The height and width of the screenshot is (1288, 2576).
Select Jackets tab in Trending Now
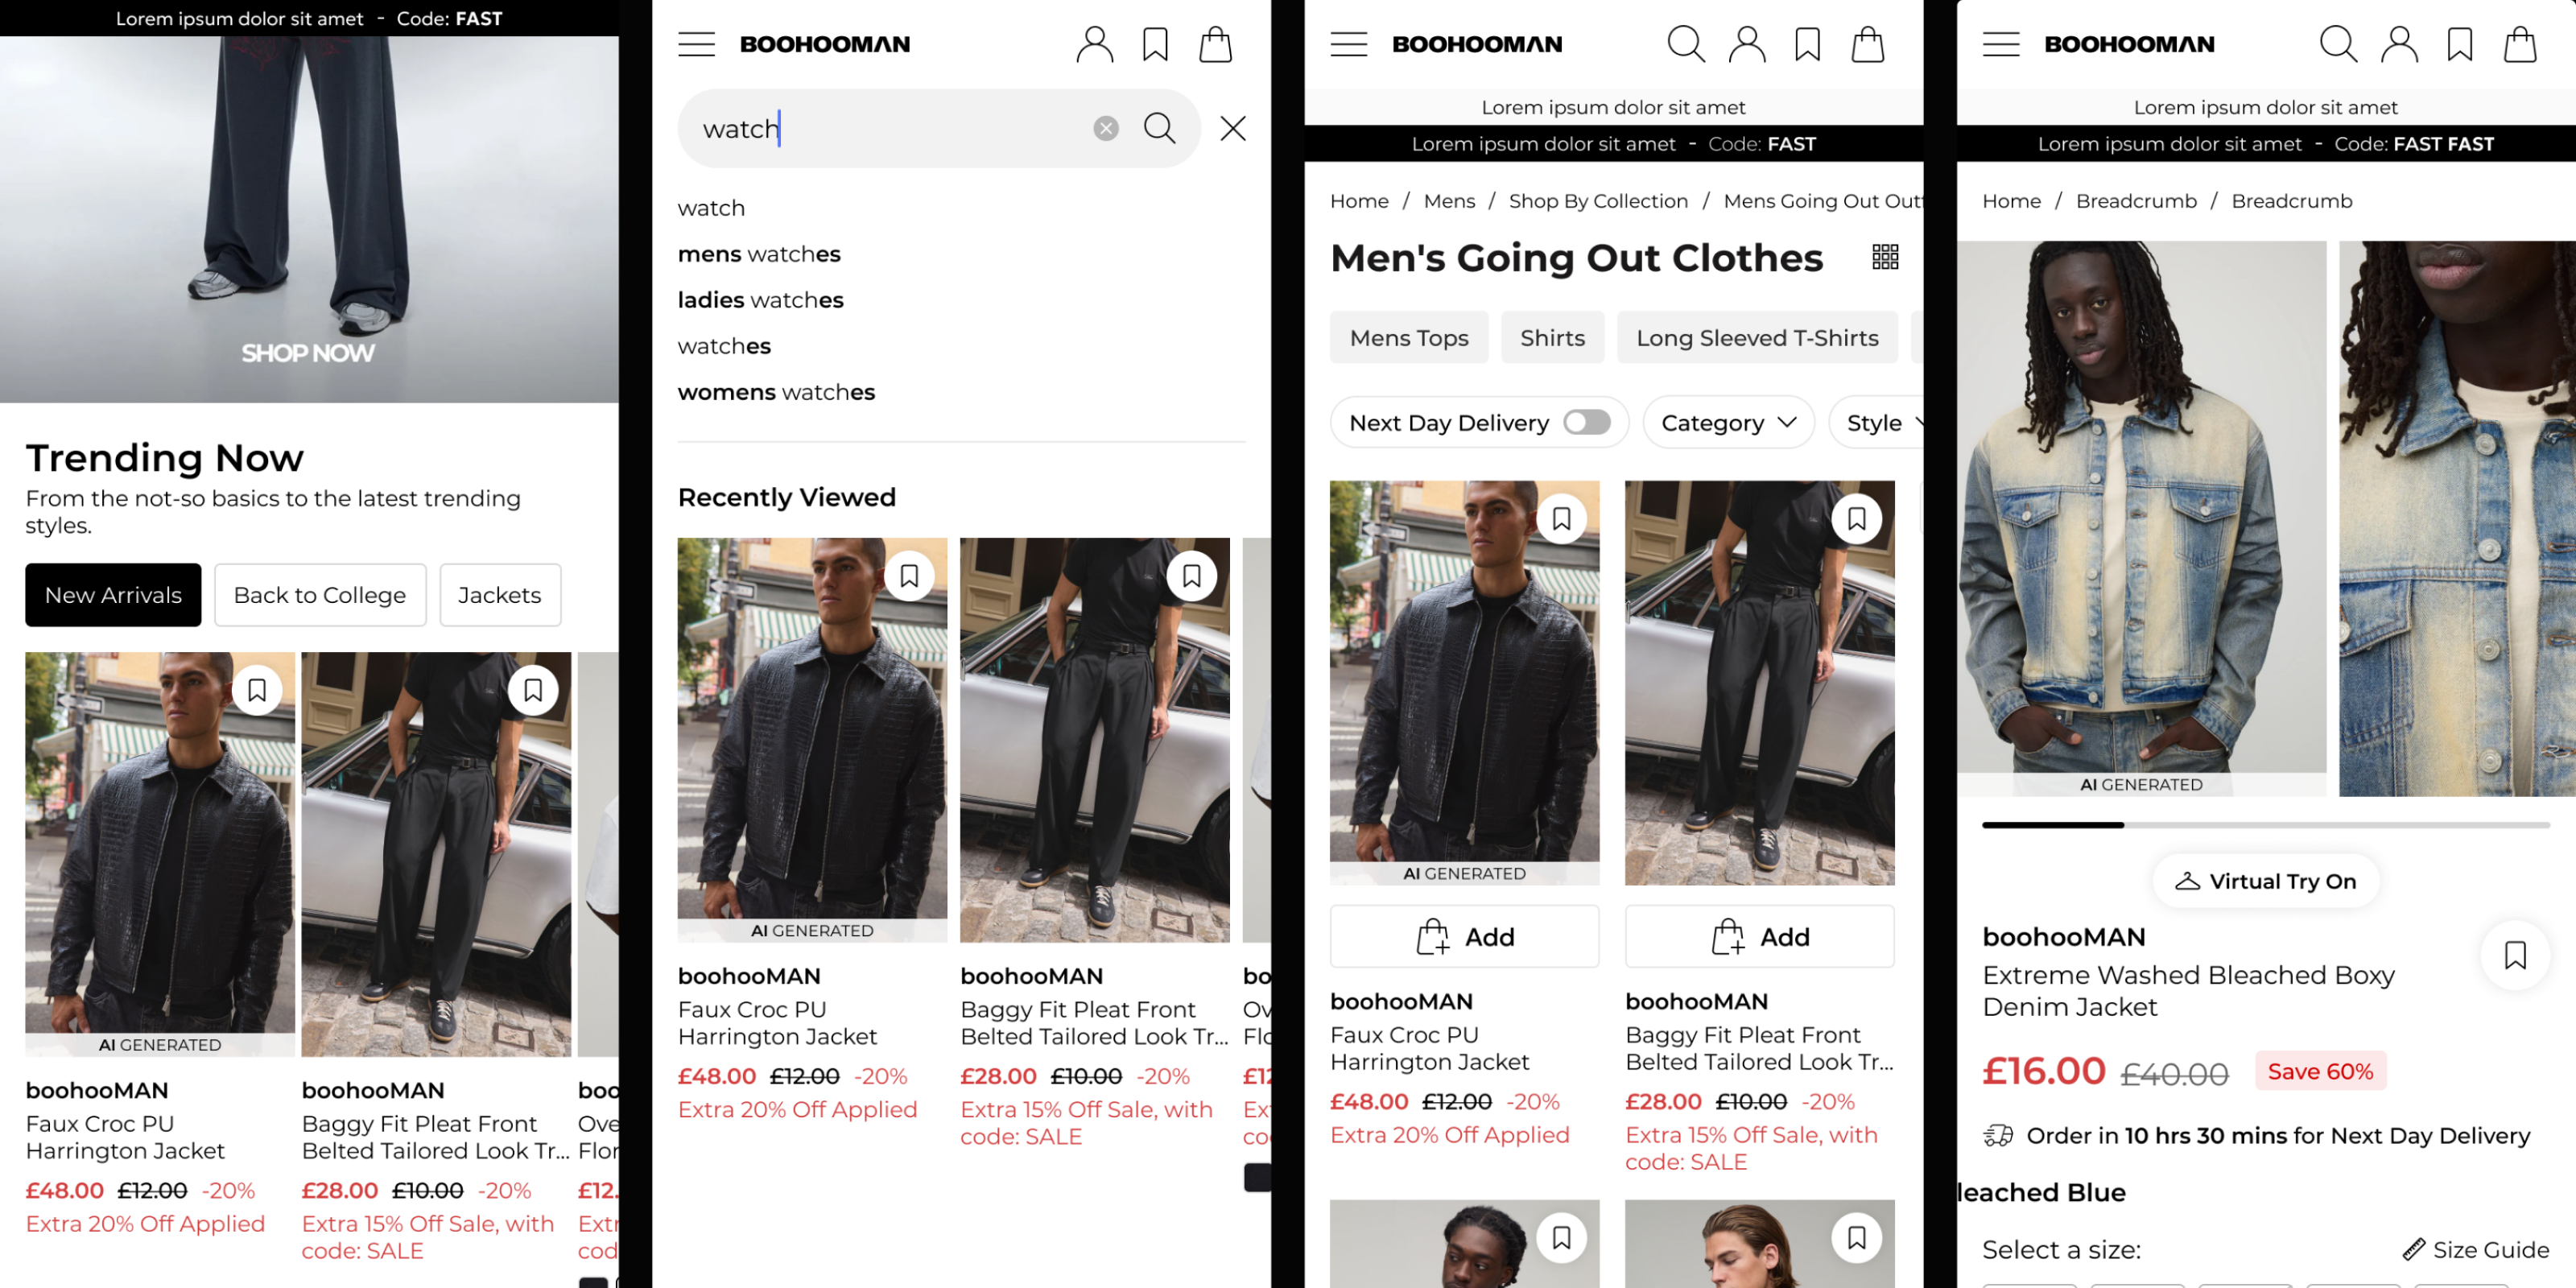click(x=500, y=595)
